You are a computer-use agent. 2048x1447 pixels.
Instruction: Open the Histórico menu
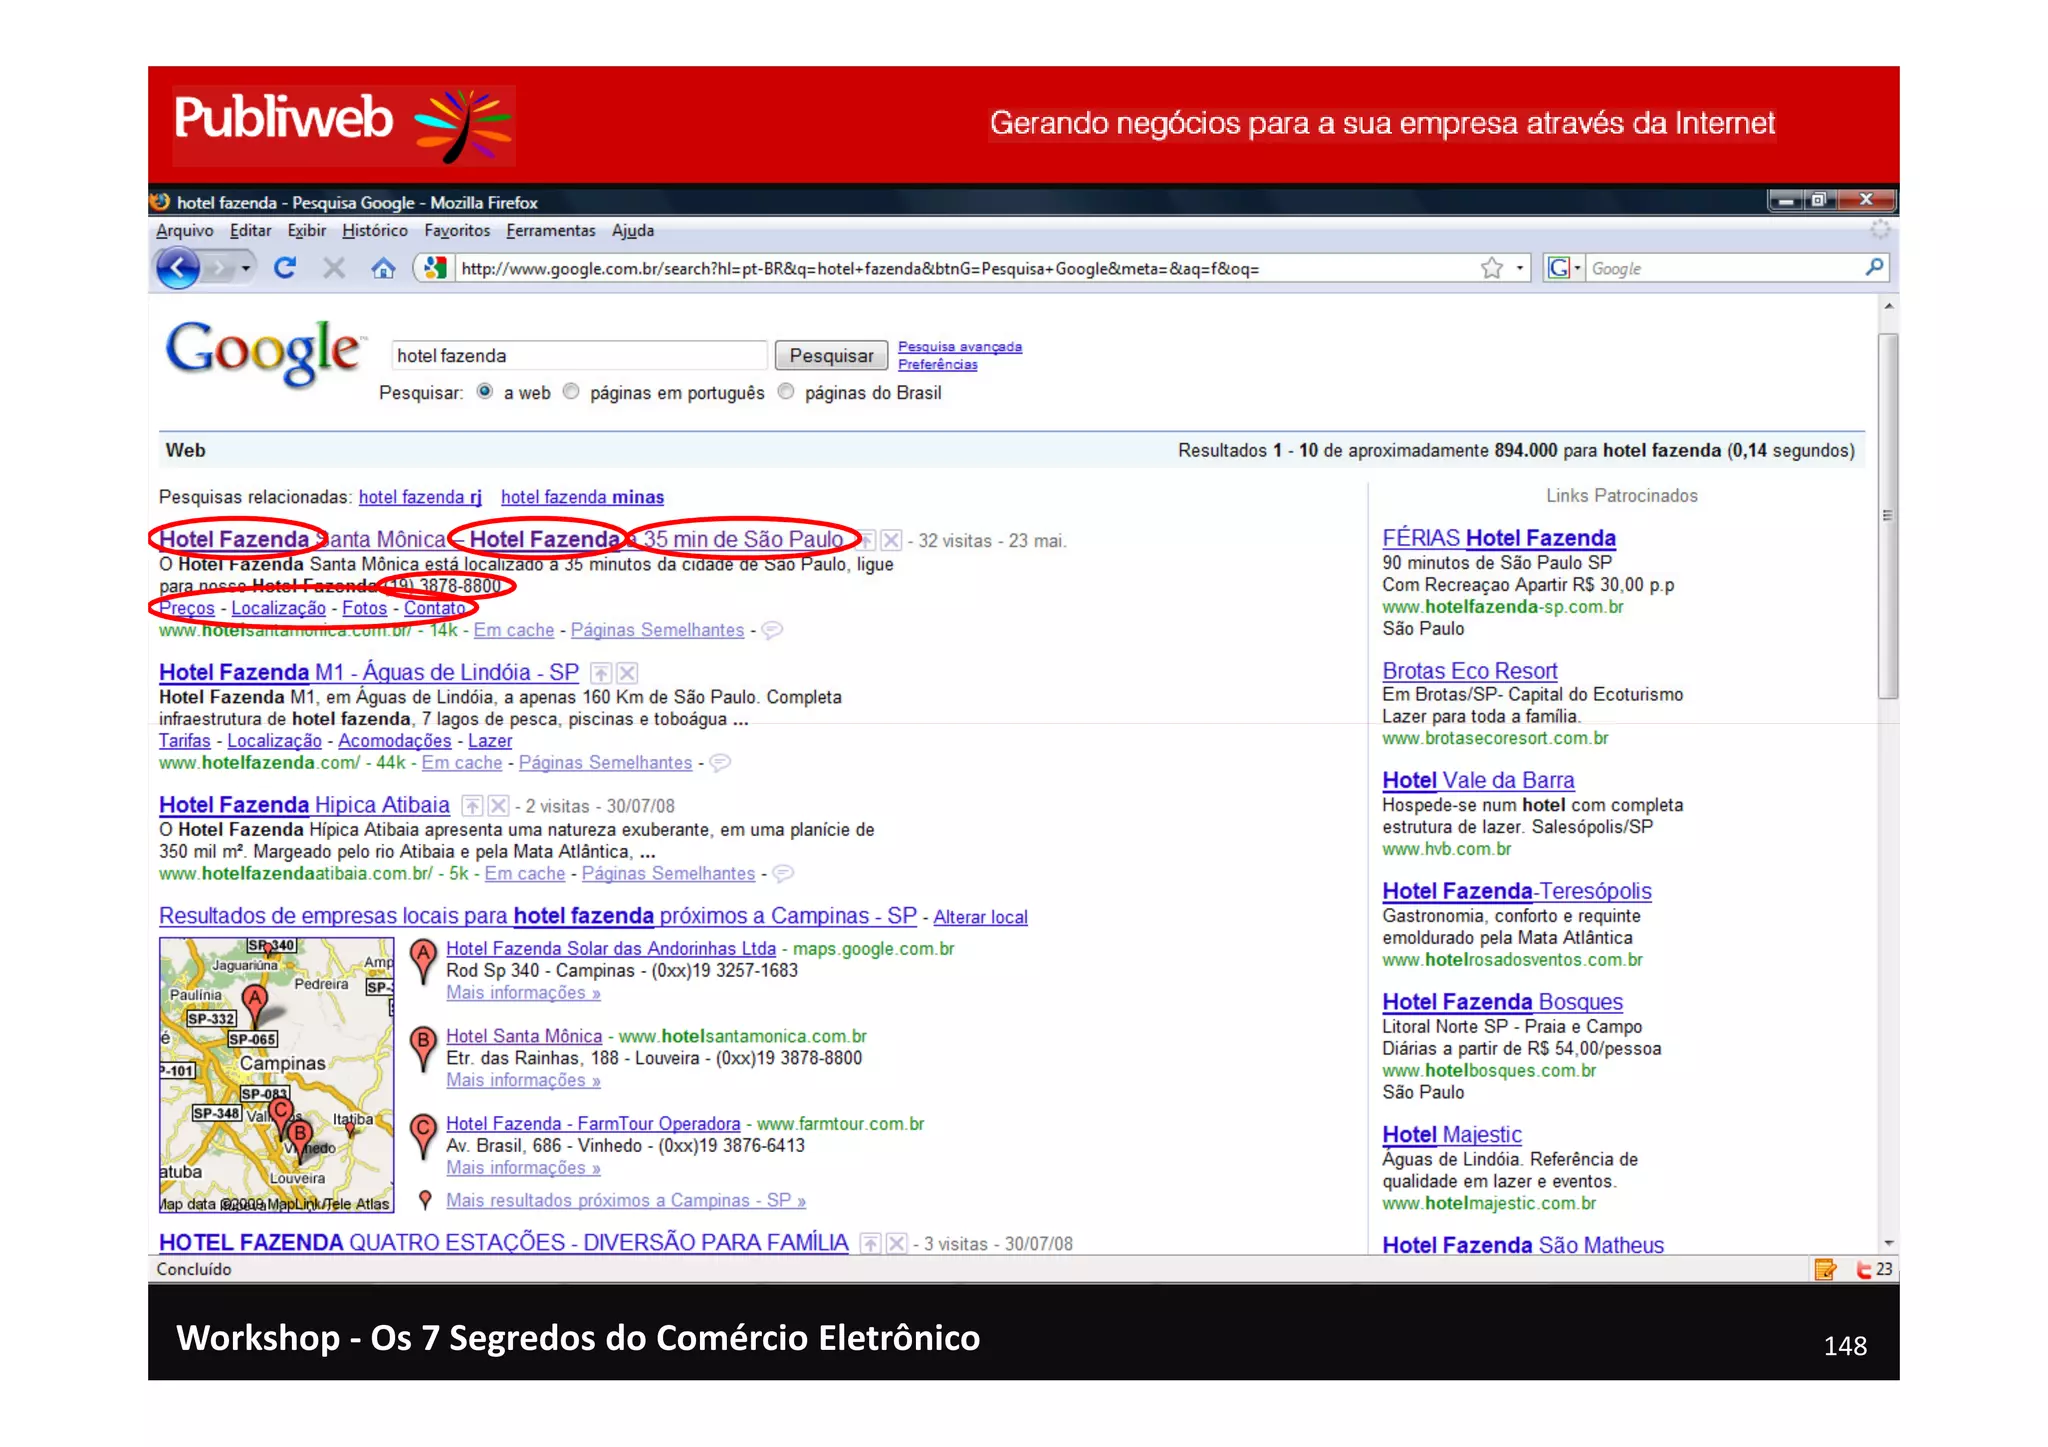[374, 231]
